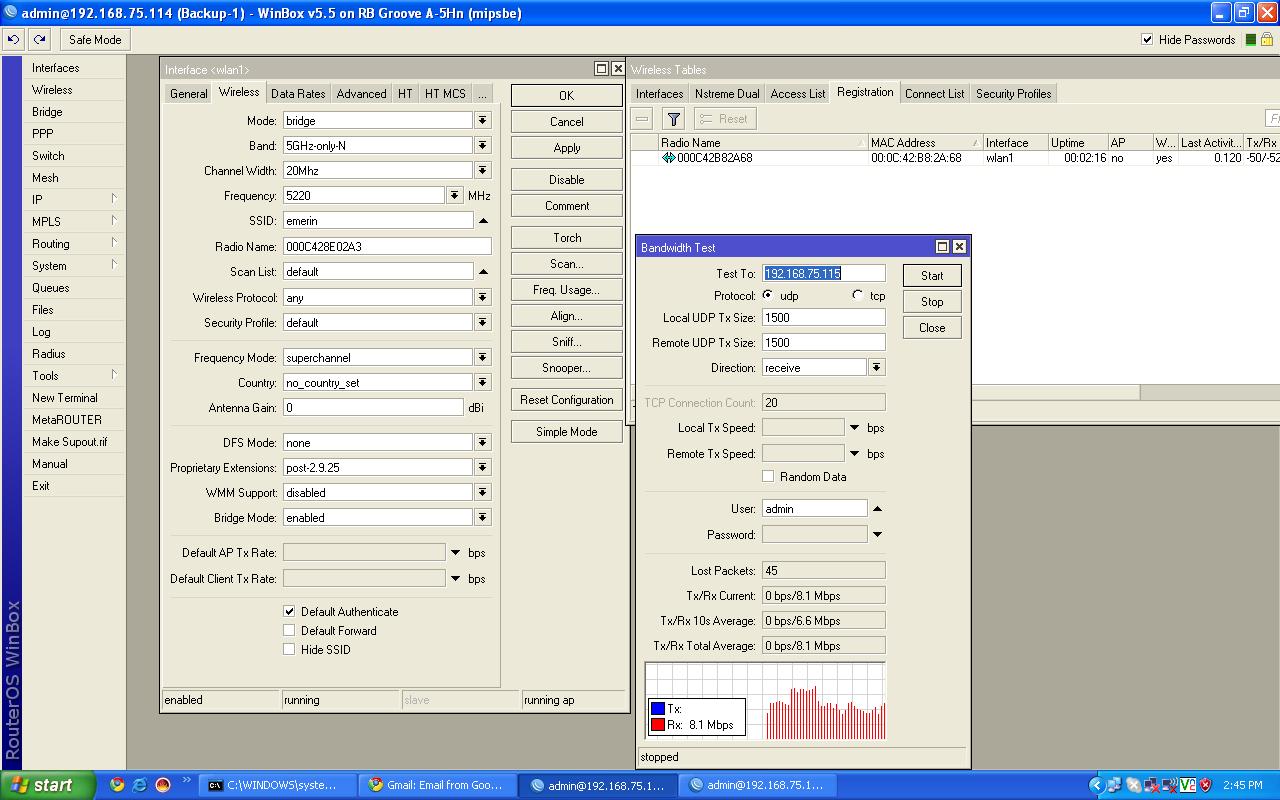
Task: Click the Redo arrow in the WinBox toolbar
Action: point(40,40)
